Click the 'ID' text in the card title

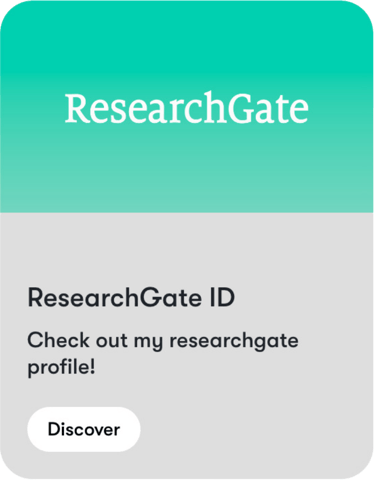(222, 297)
